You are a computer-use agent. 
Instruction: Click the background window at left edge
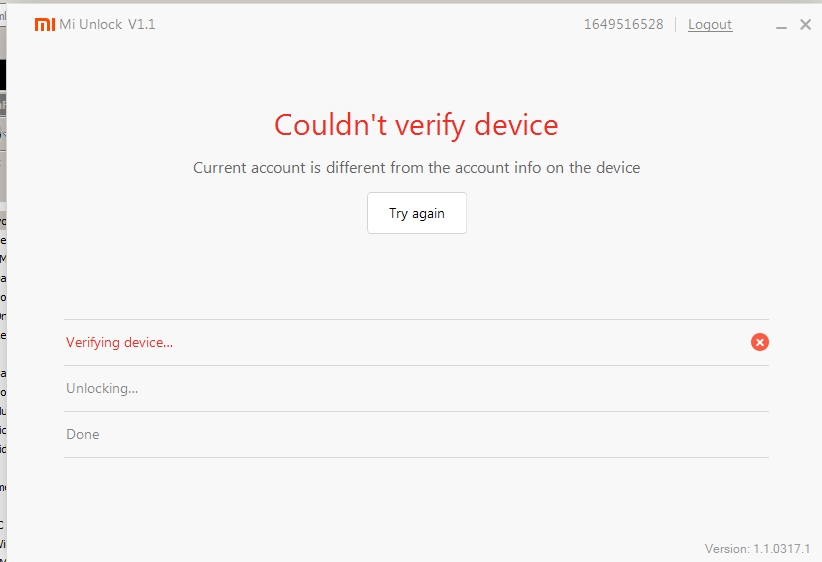[3, 300]
